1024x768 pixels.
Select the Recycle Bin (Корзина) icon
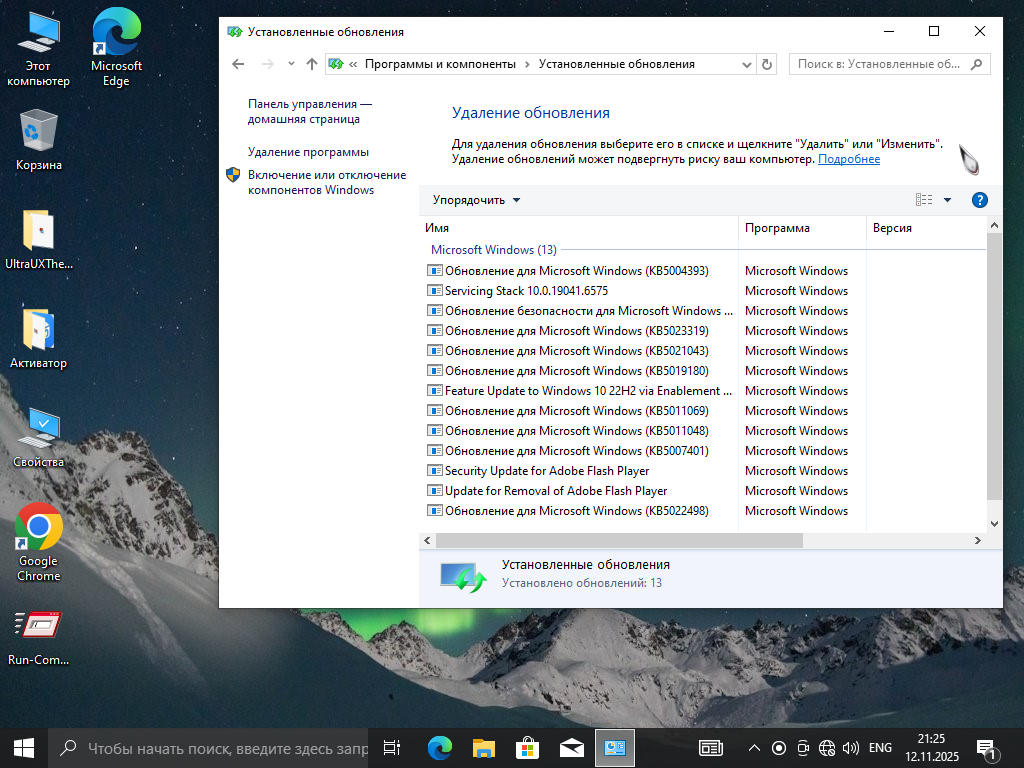pos(39,140)
